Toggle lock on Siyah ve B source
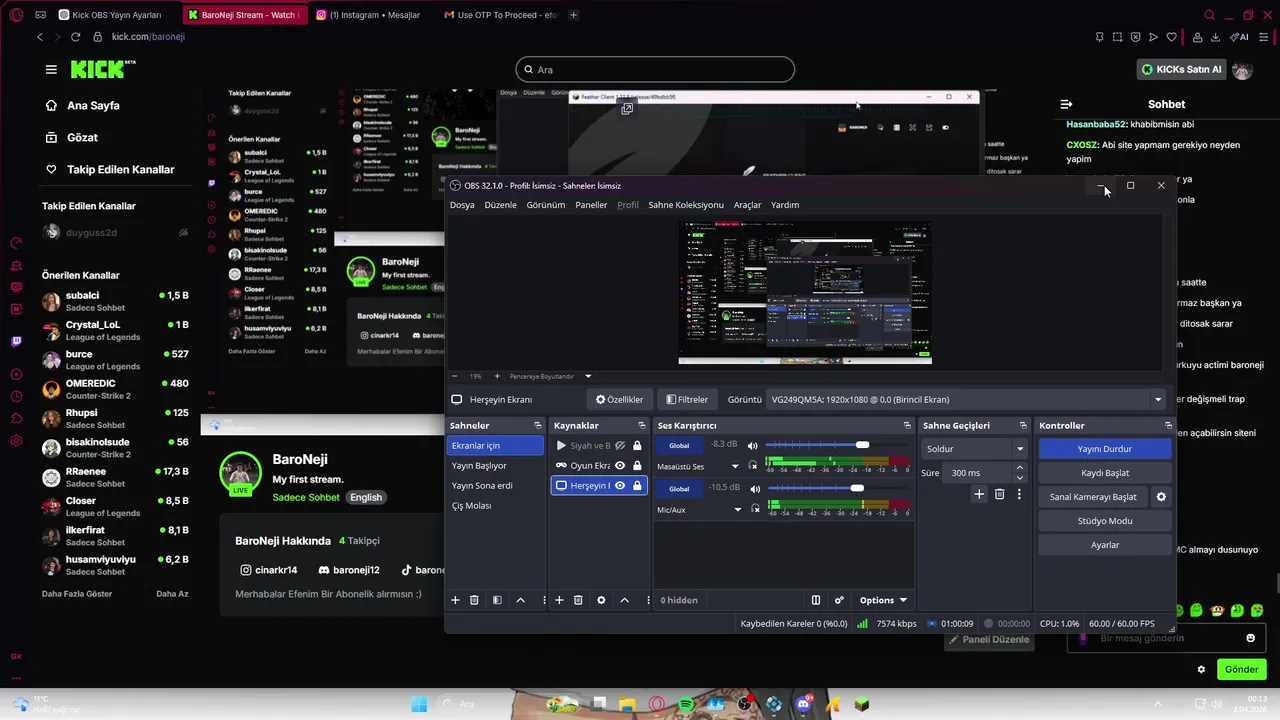 click(x=637, y=446)
